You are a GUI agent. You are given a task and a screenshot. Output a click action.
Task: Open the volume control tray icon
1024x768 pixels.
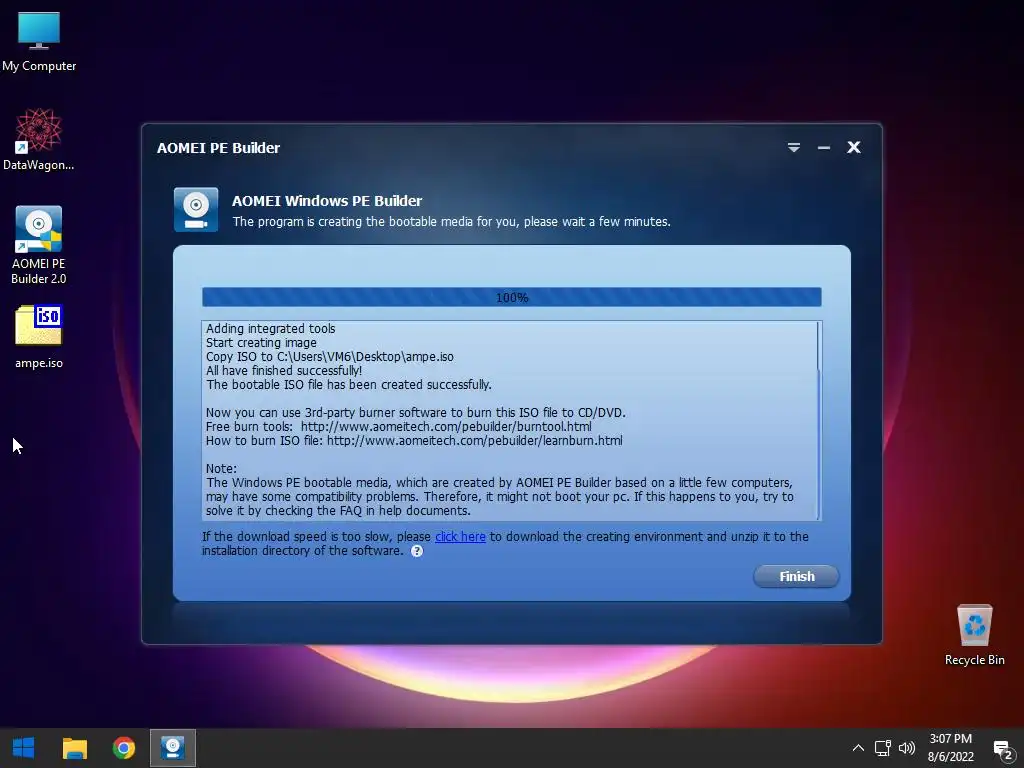click(x=906, y=748)
